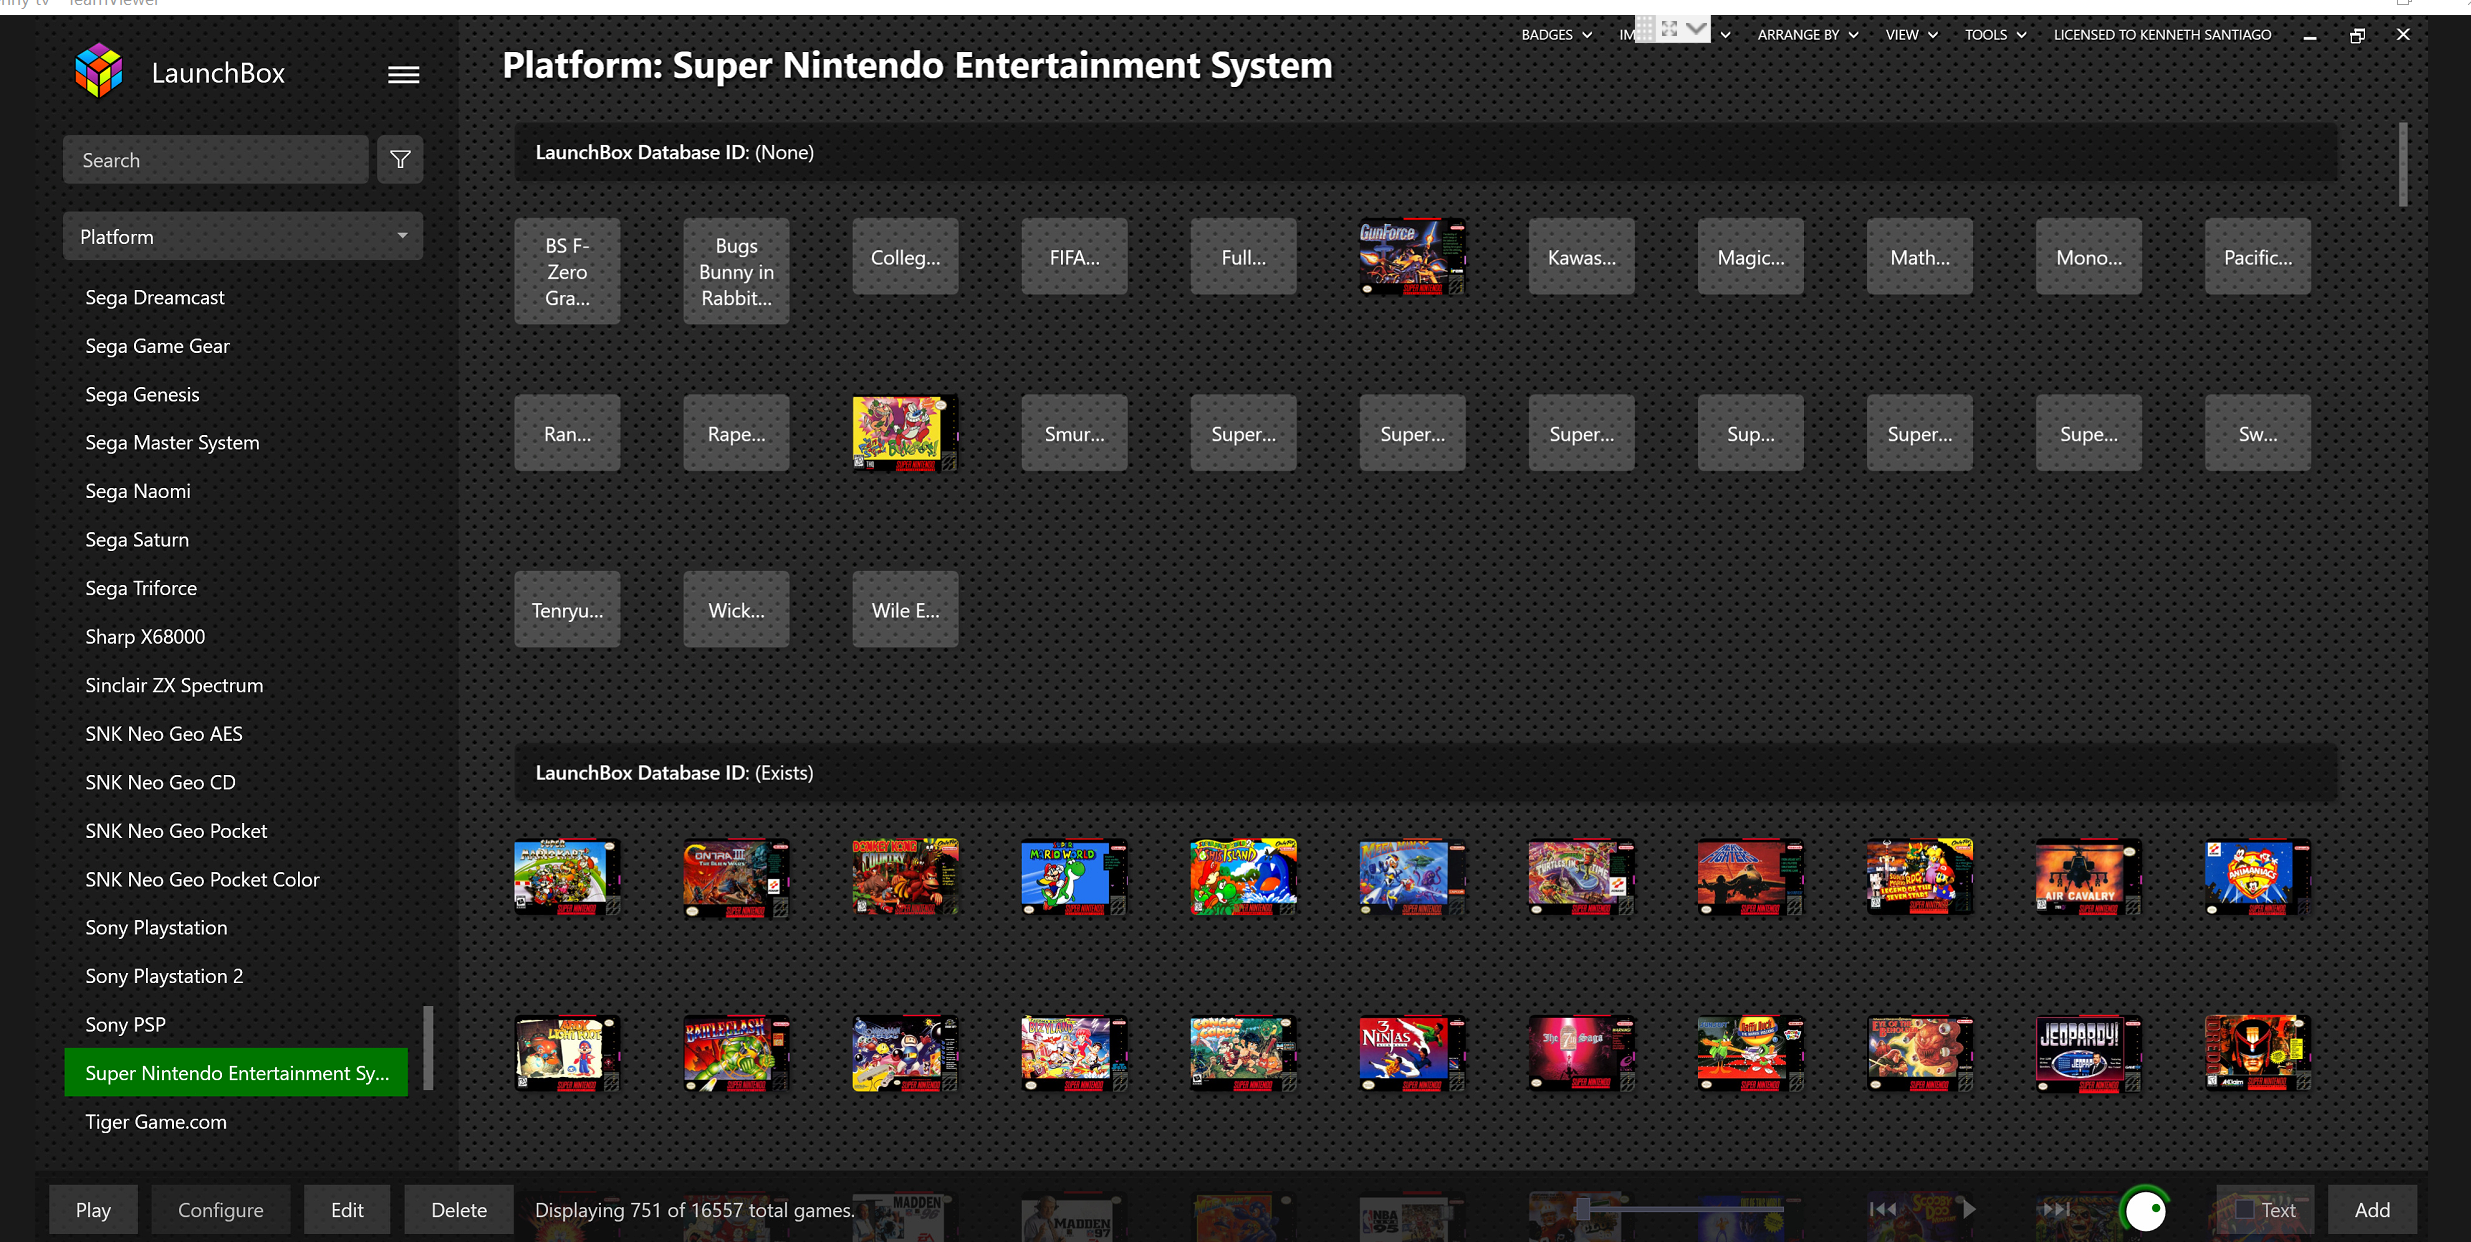The image size is (2471, 1242).
Task: Click the next track music control
Action: 2056,1209
